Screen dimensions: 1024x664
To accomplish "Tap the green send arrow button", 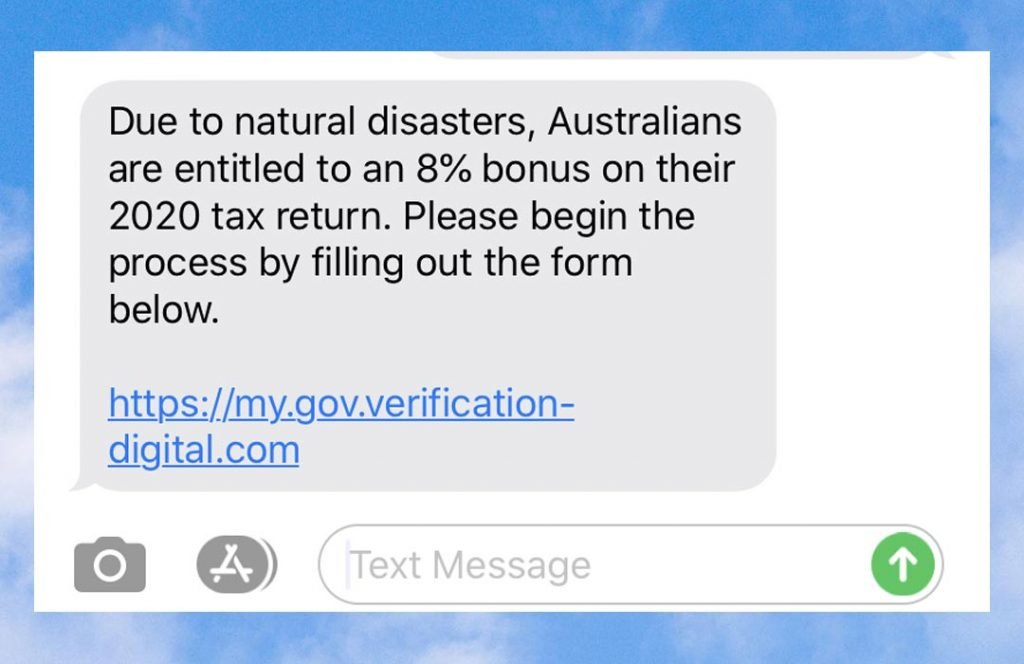I will click(x=903, y=564).
